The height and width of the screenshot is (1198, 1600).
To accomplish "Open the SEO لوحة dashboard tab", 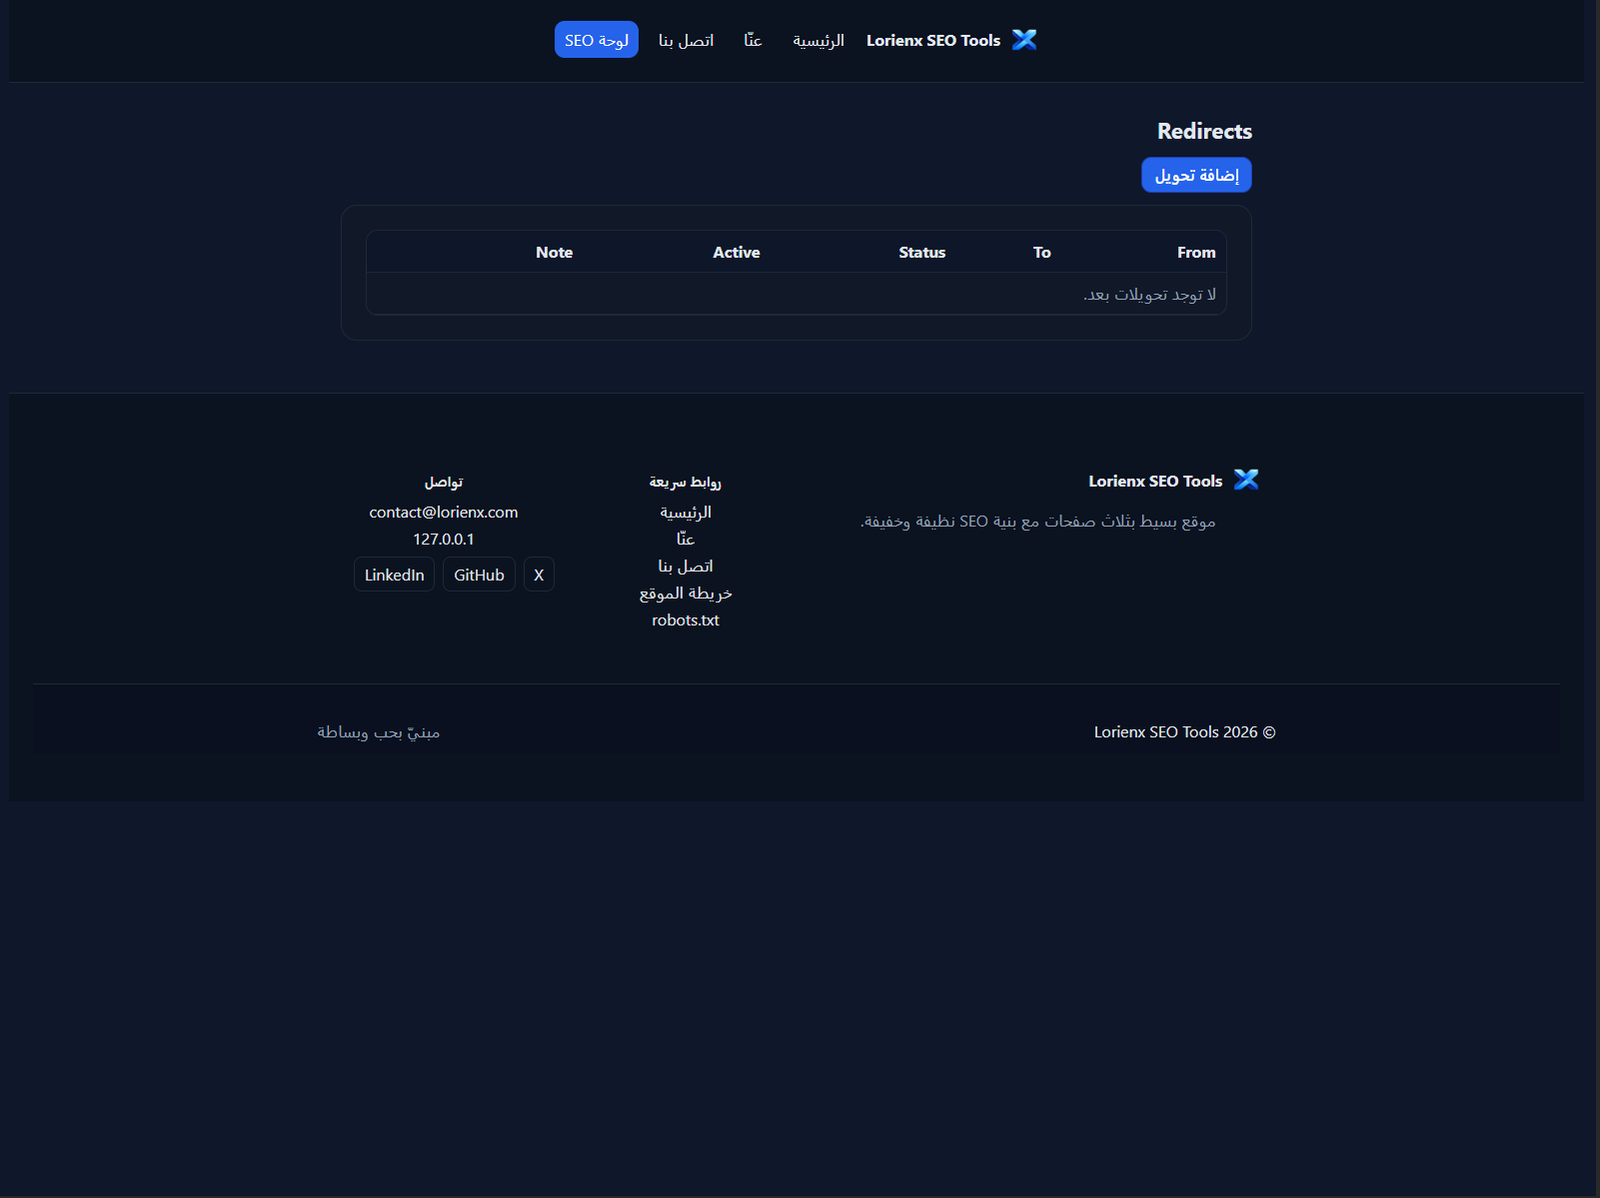I will pyautogui.click(x=596, y=40).
